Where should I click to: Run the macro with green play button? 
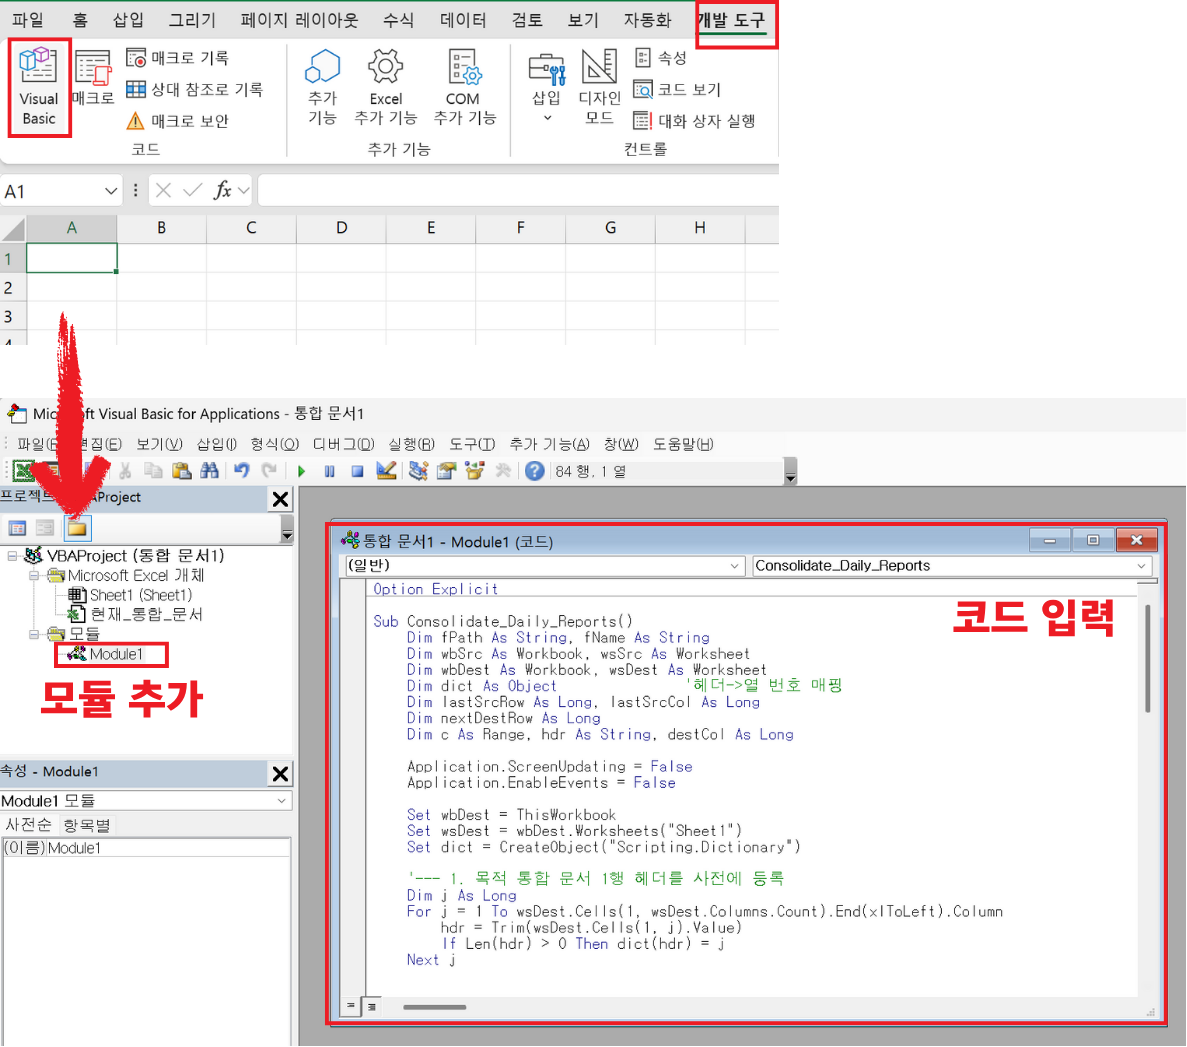[301, 472]
